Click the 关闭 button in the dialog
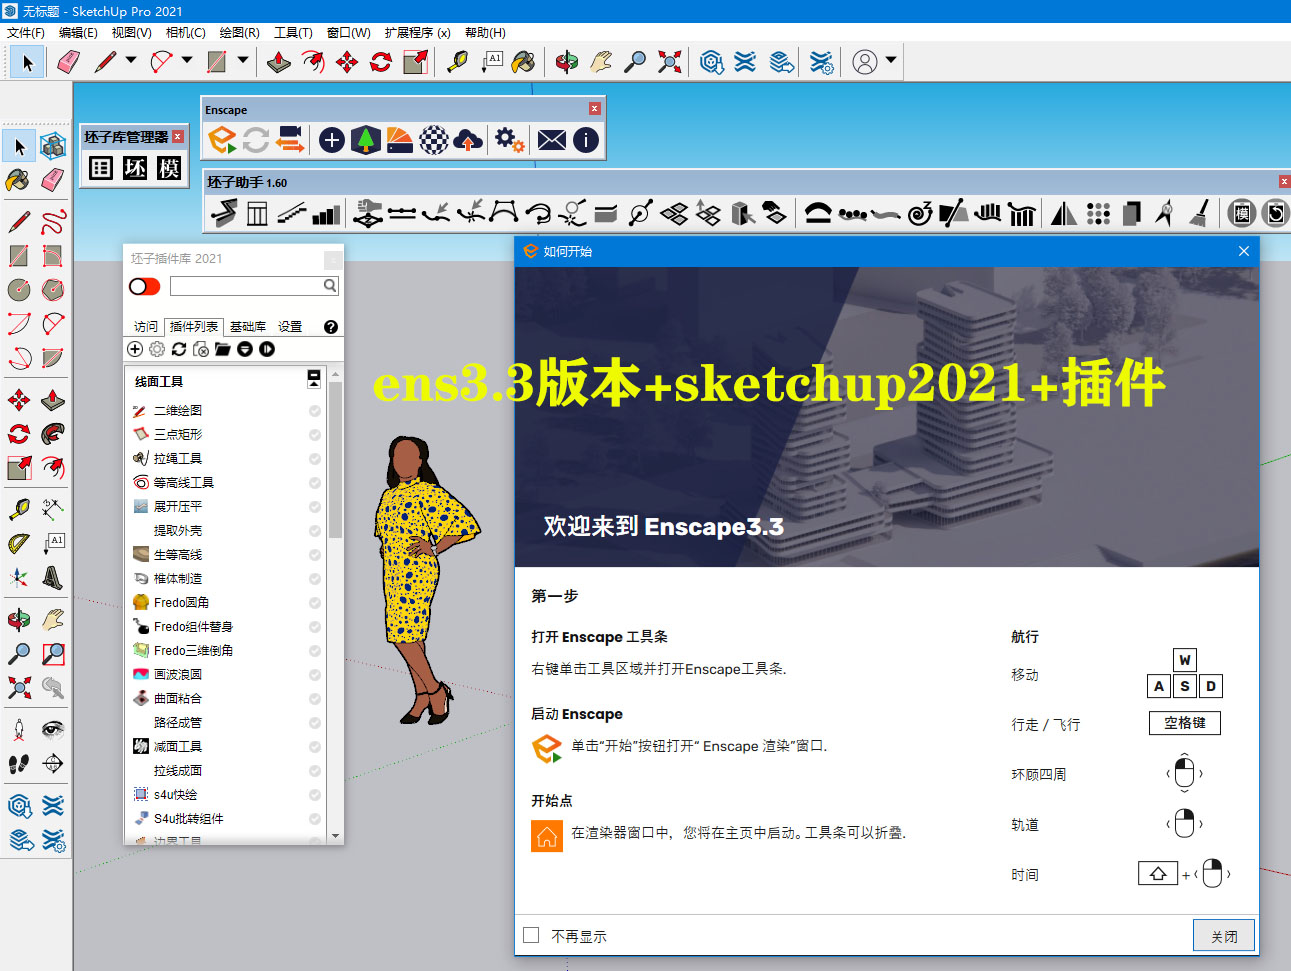This screenshot has width=1291, height=971. [1224, 936]
